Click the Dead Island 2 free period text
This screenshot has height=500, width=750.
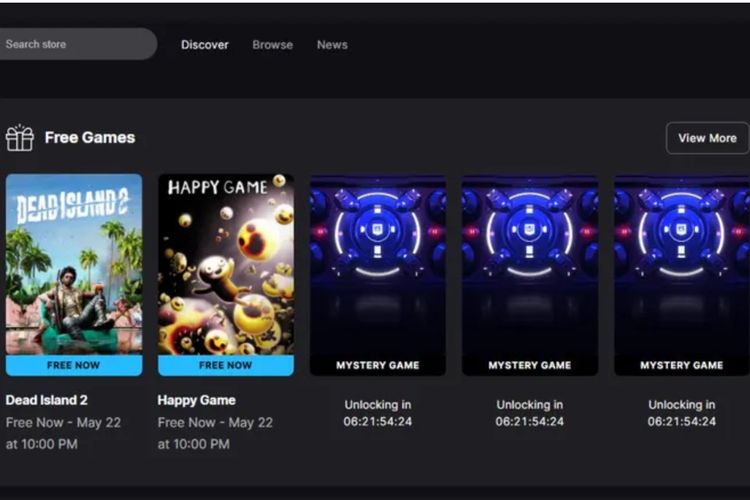click(63, 433)
